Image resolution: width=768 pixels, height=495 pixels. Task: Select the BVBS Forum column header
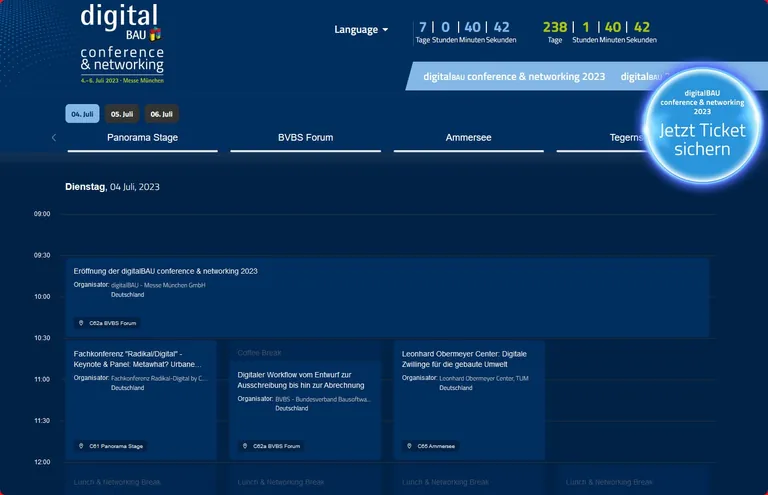click(305, 138)
